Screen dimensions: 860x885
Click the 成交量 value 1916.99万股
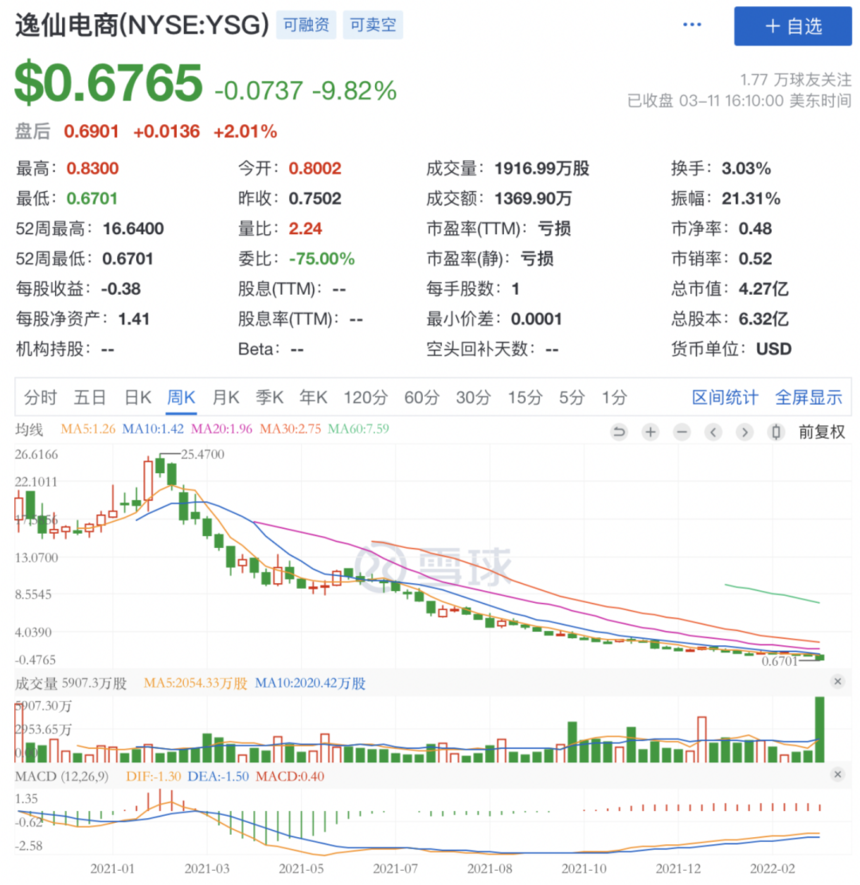tap(542, 168)
